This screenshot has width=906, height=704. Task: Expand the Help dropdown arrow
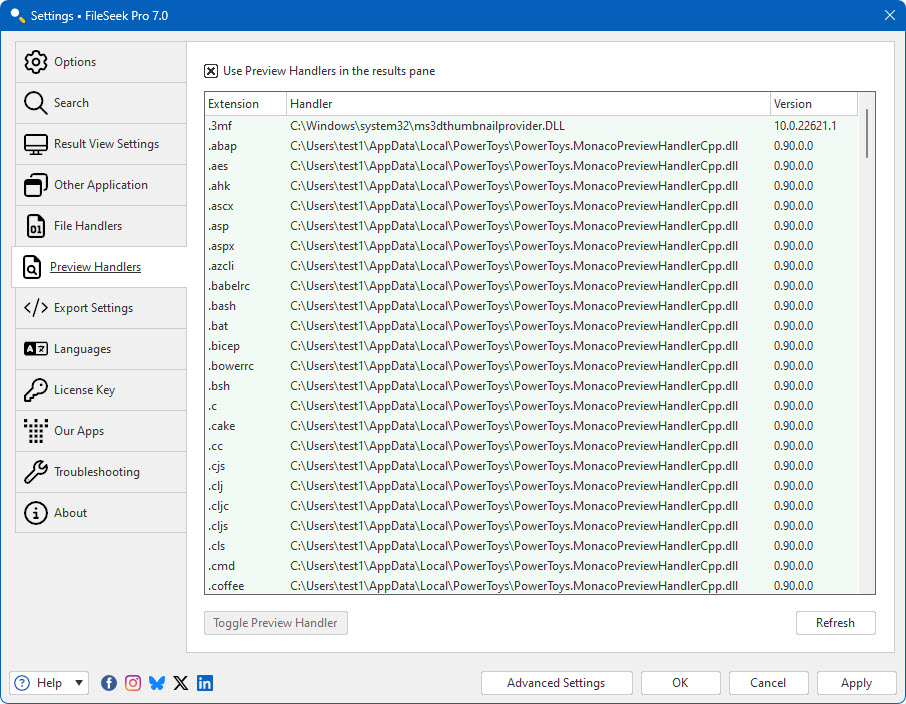point(79,683)
